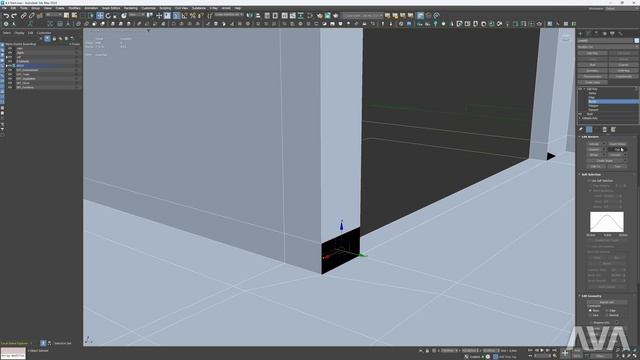
Task: Click the Undo arrow in main toolbar
Action: [x=6, y=16]
